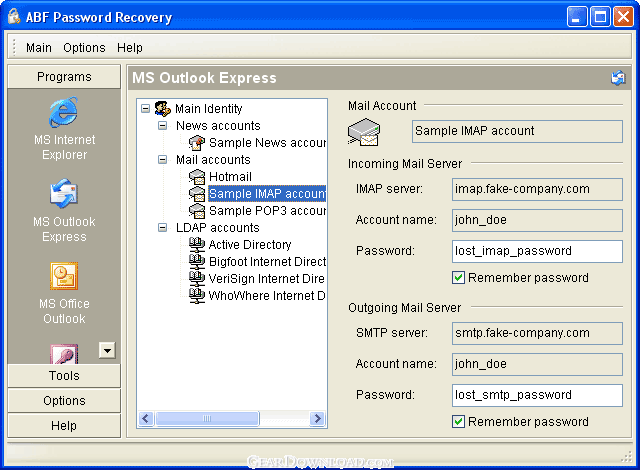
Task: Choose MS Office Outlook sidebar icon
Action: pos(64,276)
